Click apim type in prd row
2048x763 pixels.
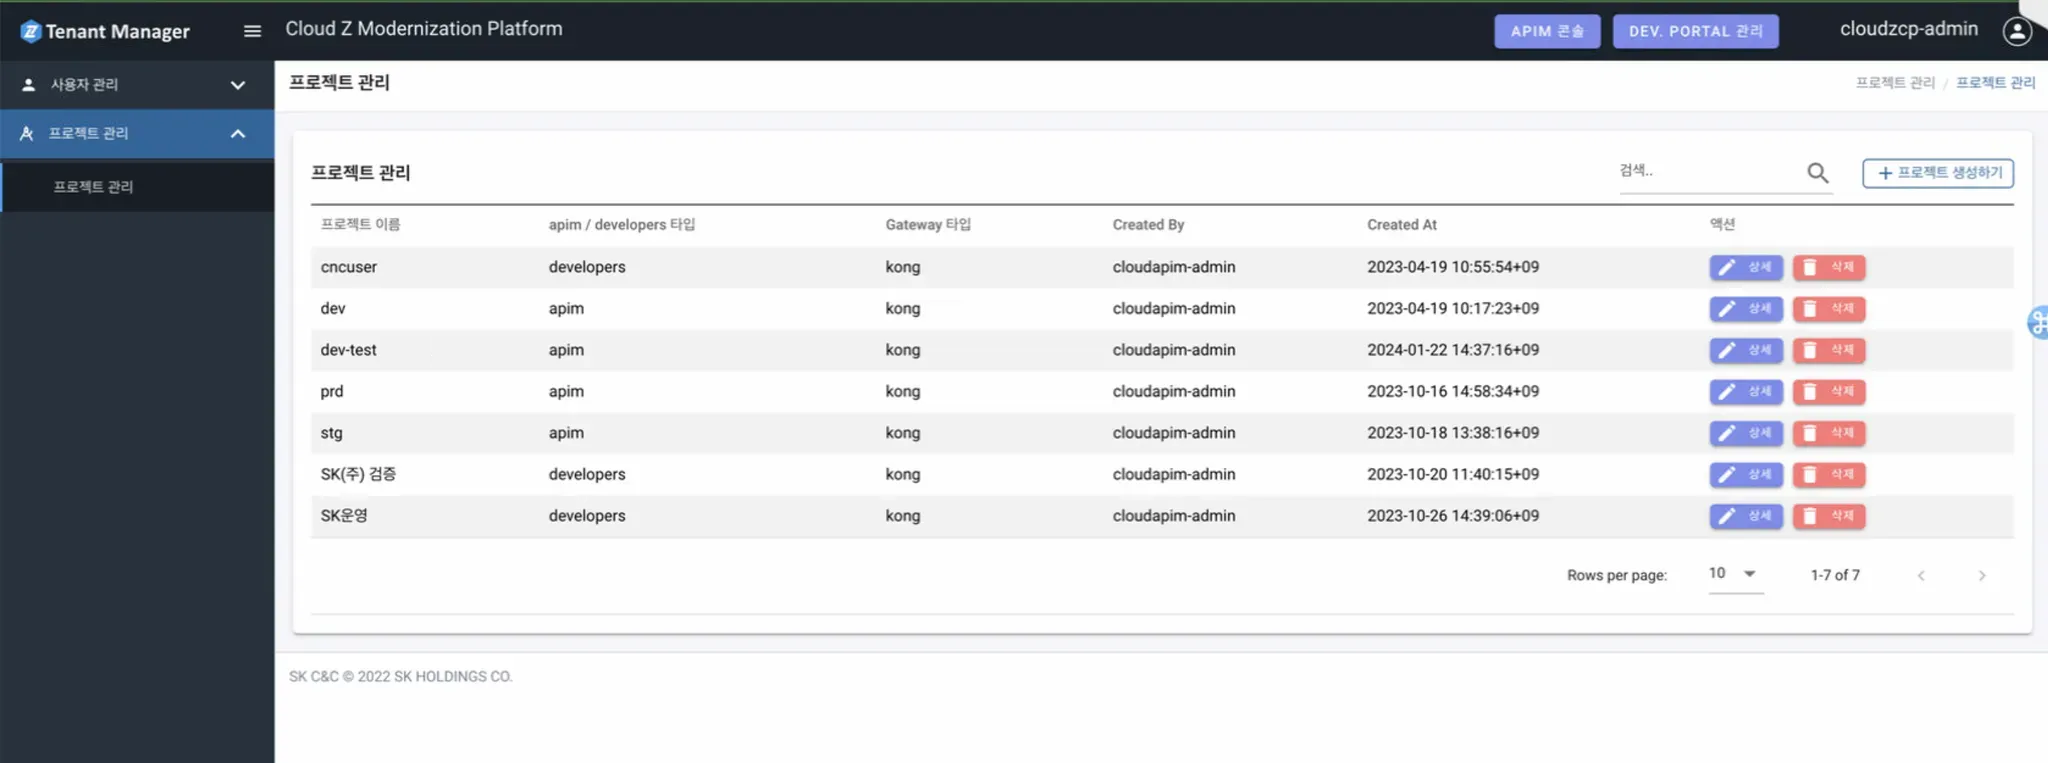566,392
